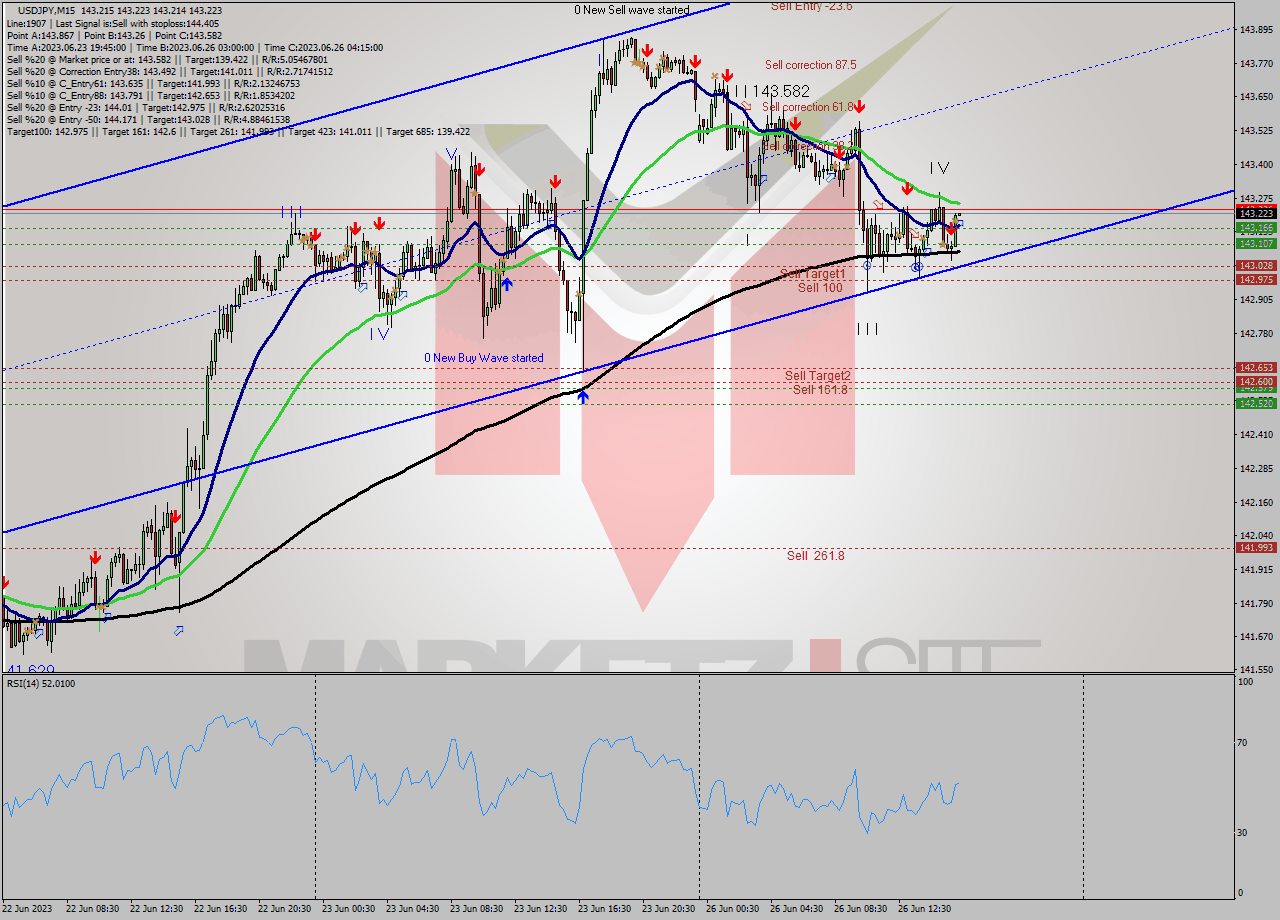The height and width of the screenshot is (920, 1280).
Task: Click the current price tag 143.223
Action: click(x=1256, y=213)
